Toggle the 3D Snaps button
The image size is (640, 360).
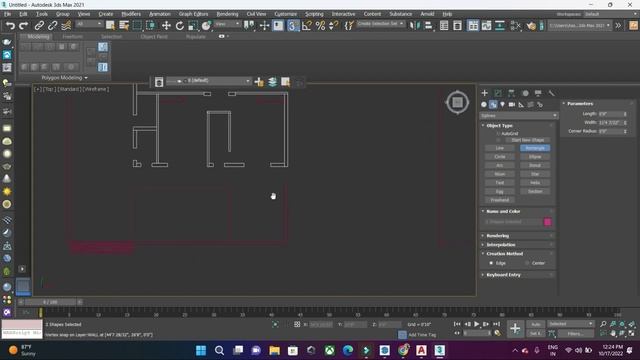tap(292, 26)
